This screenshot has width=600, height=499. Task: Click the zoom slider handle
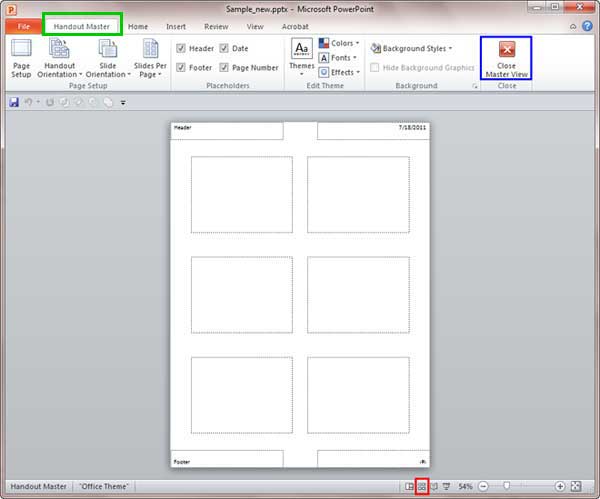pyautogui.click(x=506, y=486)
